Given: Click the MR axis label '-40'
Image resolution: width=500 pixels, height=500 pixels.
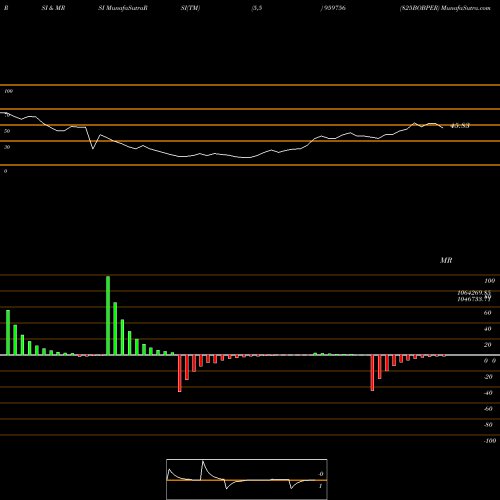Looking at the screenshot, I should click(488, 393).
